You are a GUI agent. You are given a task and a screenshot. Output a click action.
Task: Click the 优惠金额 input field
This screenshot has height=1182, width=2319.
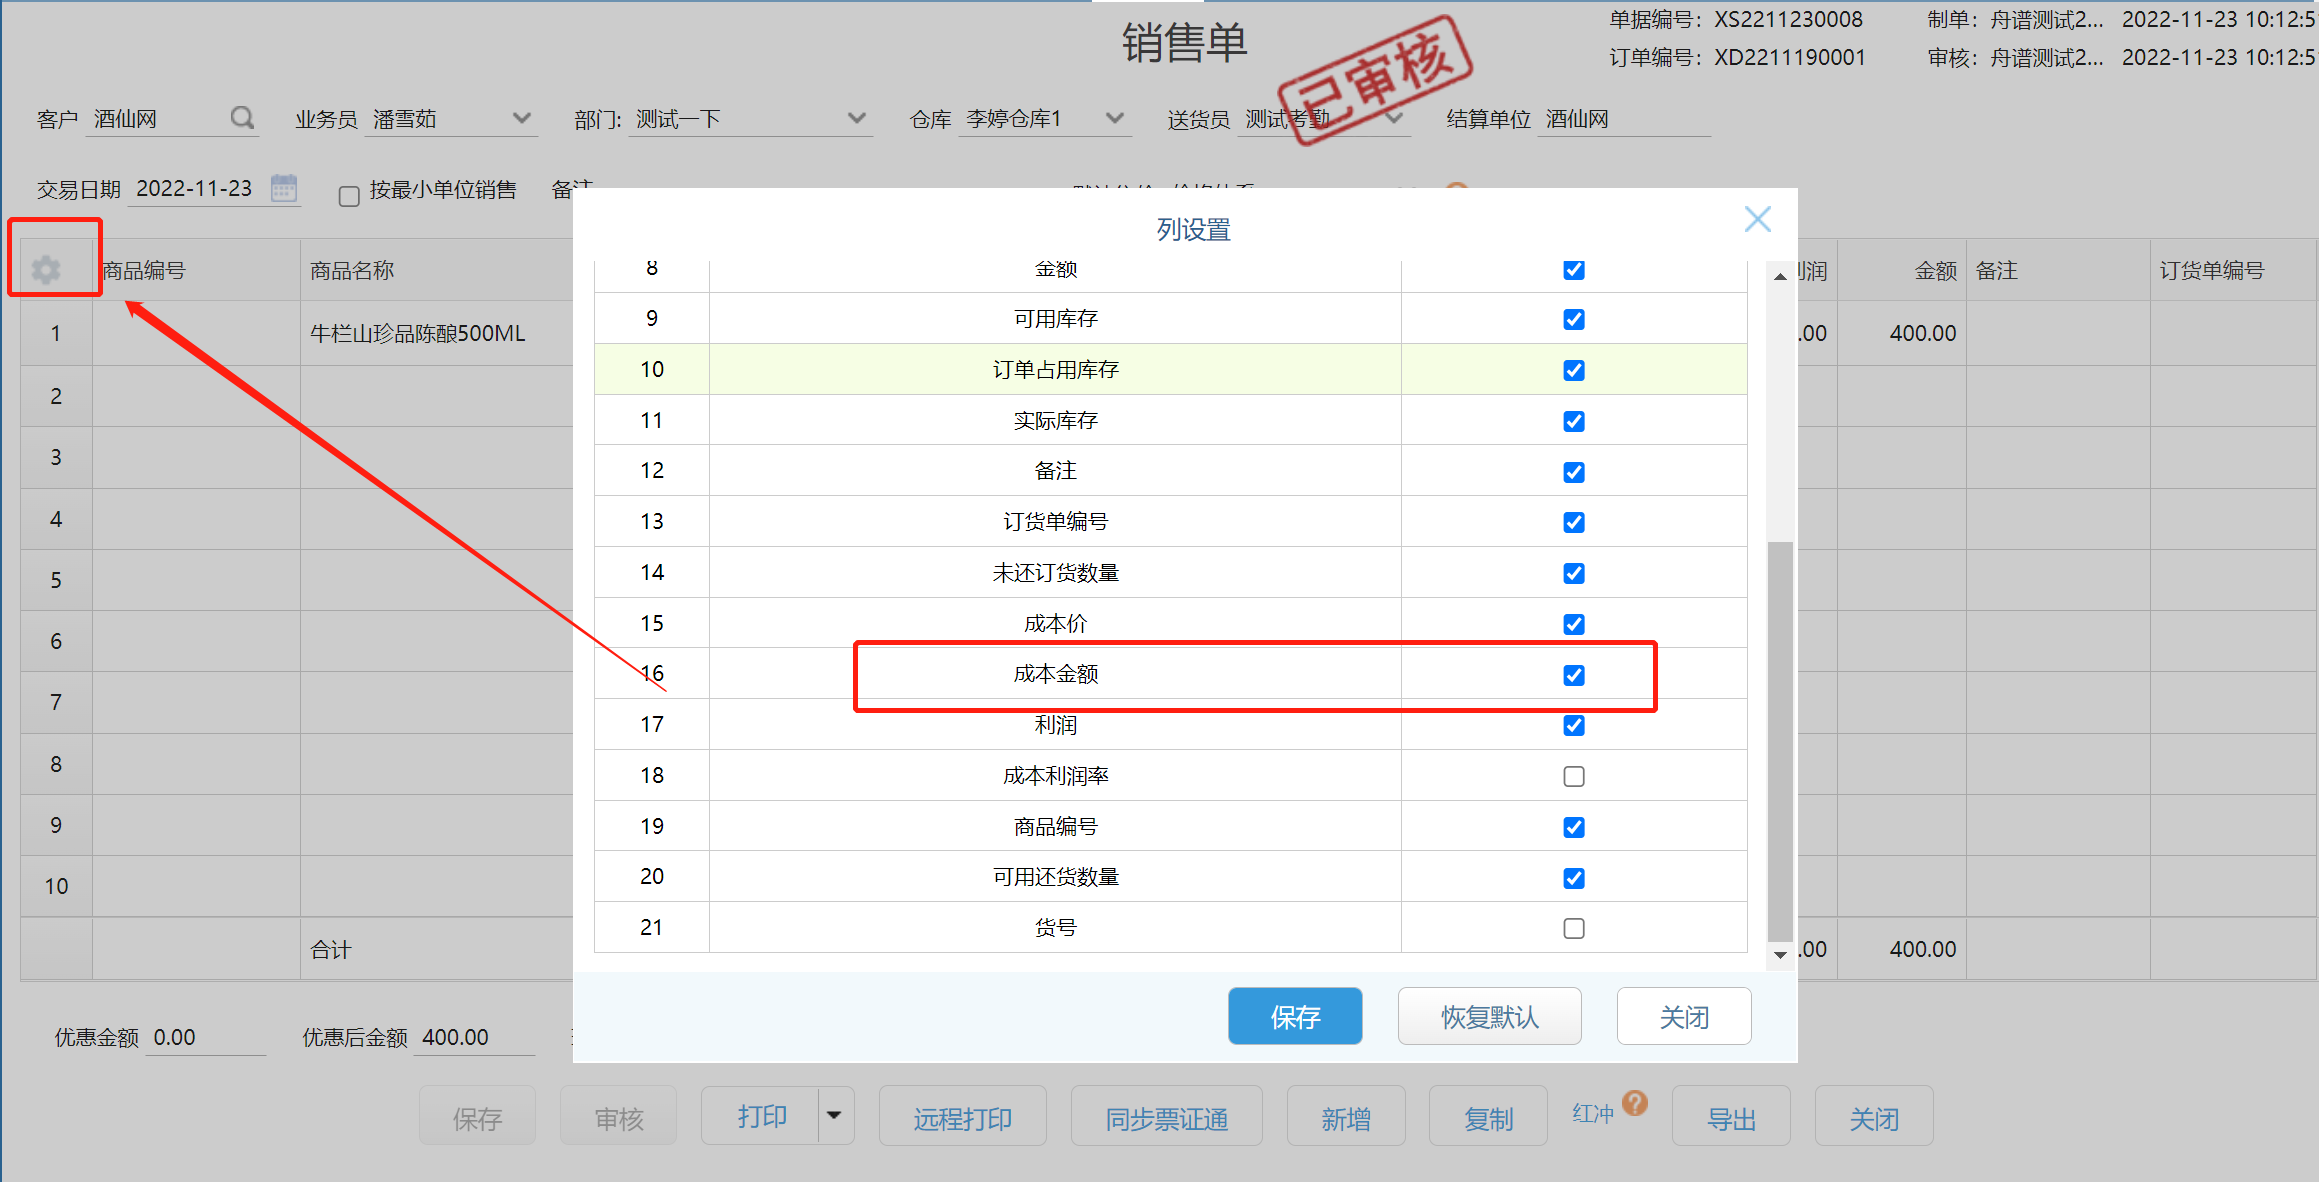pos(206,1037)
